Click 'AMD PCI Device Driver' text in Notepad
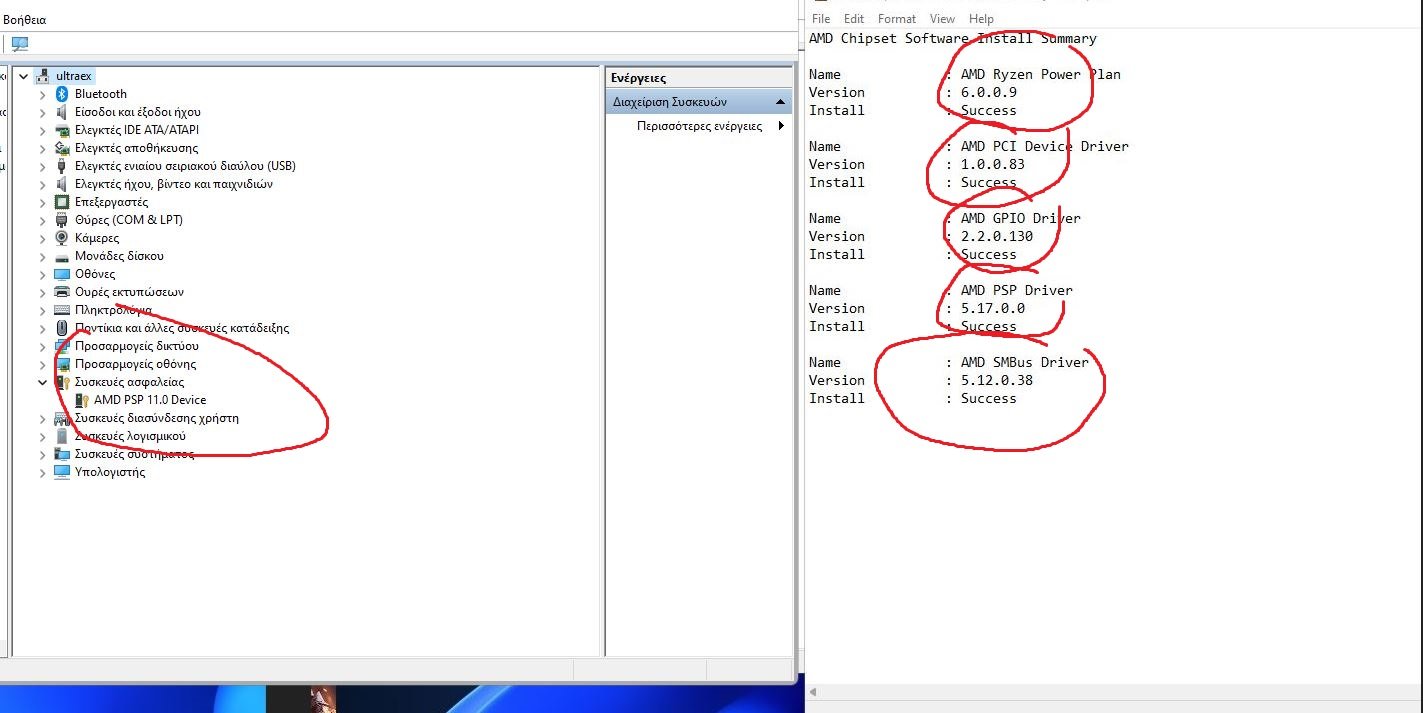Screen dimensions: 1423x713 point(1045,146)
